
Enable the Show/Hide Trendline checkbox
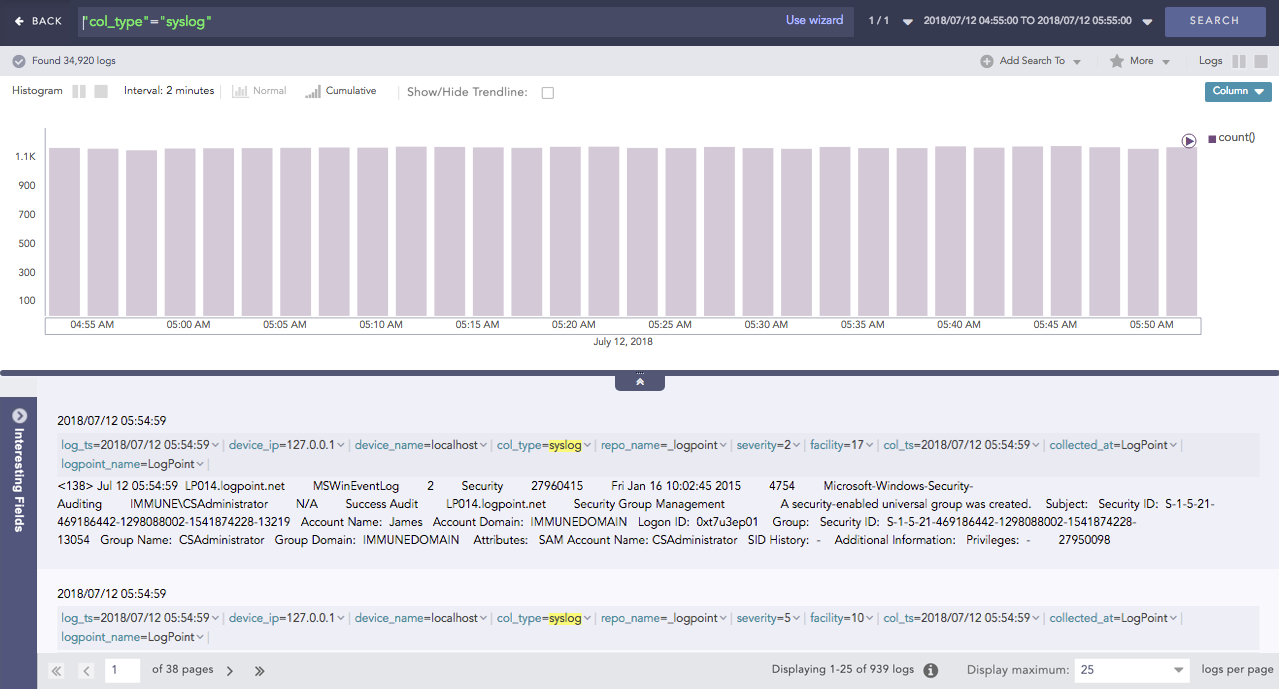click(546, 90)
